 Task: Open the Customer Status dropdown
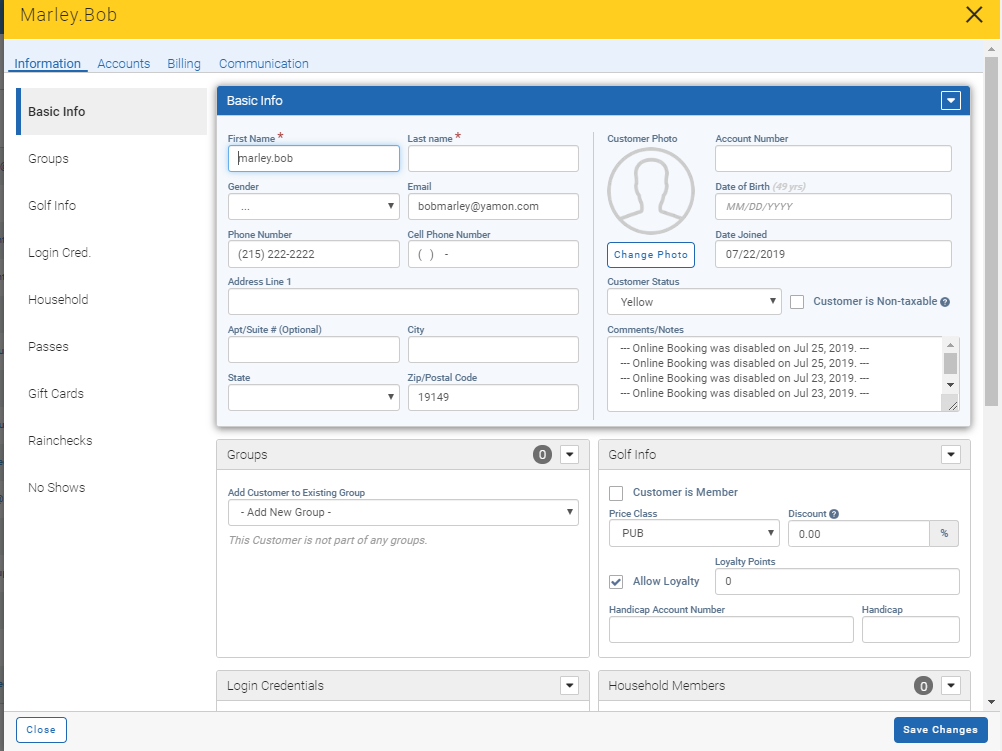(694, 302)
